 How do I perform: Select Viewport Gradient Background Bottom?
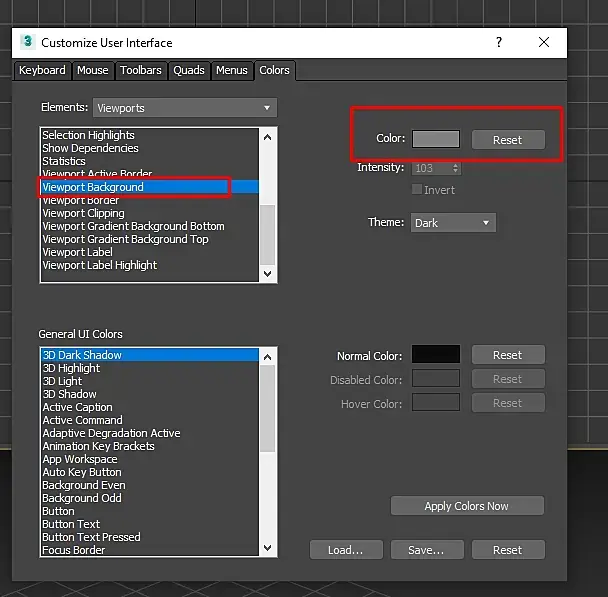[x=150, y=226]
